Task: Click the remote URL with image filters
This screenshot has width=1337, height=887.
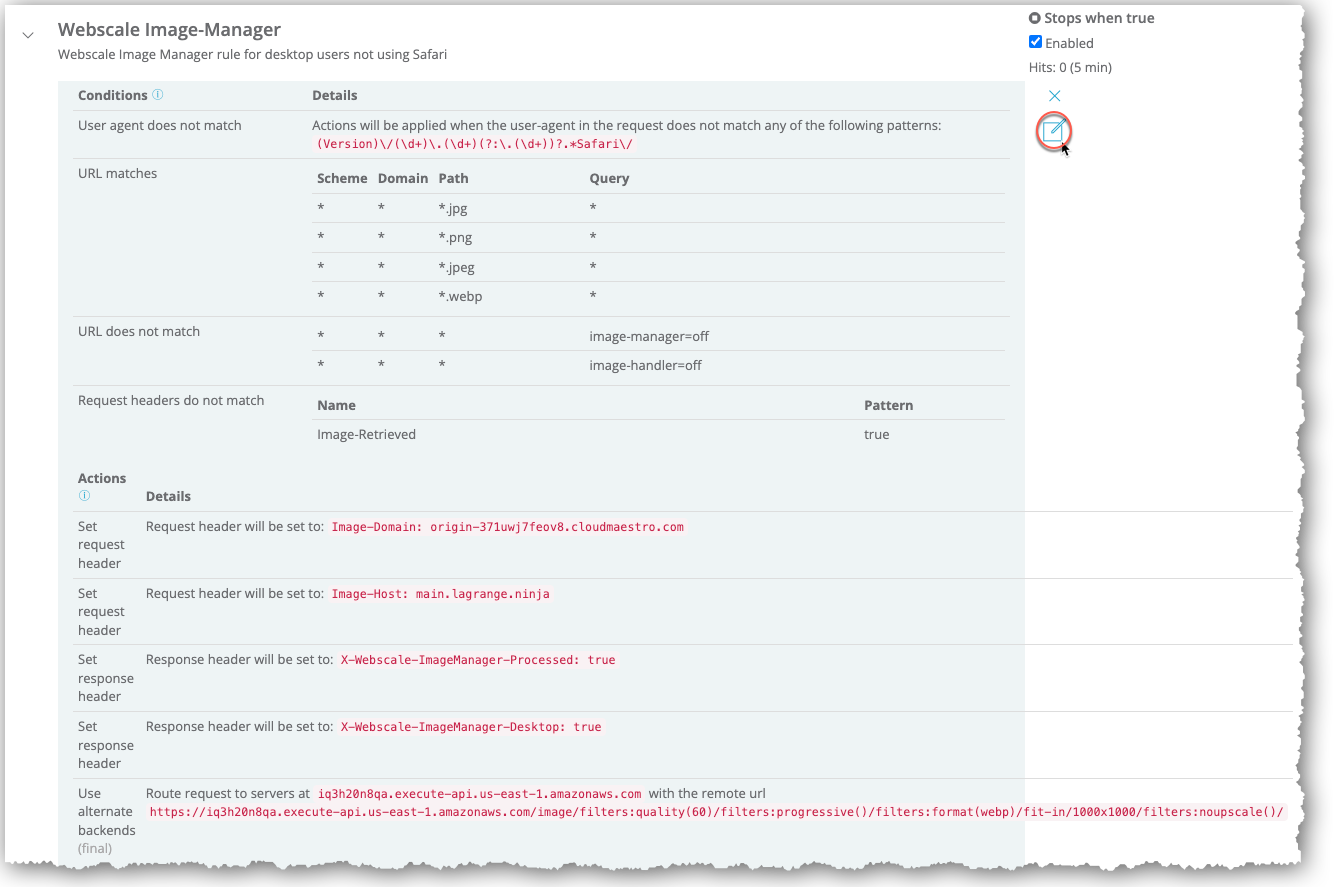Action: 716,812
